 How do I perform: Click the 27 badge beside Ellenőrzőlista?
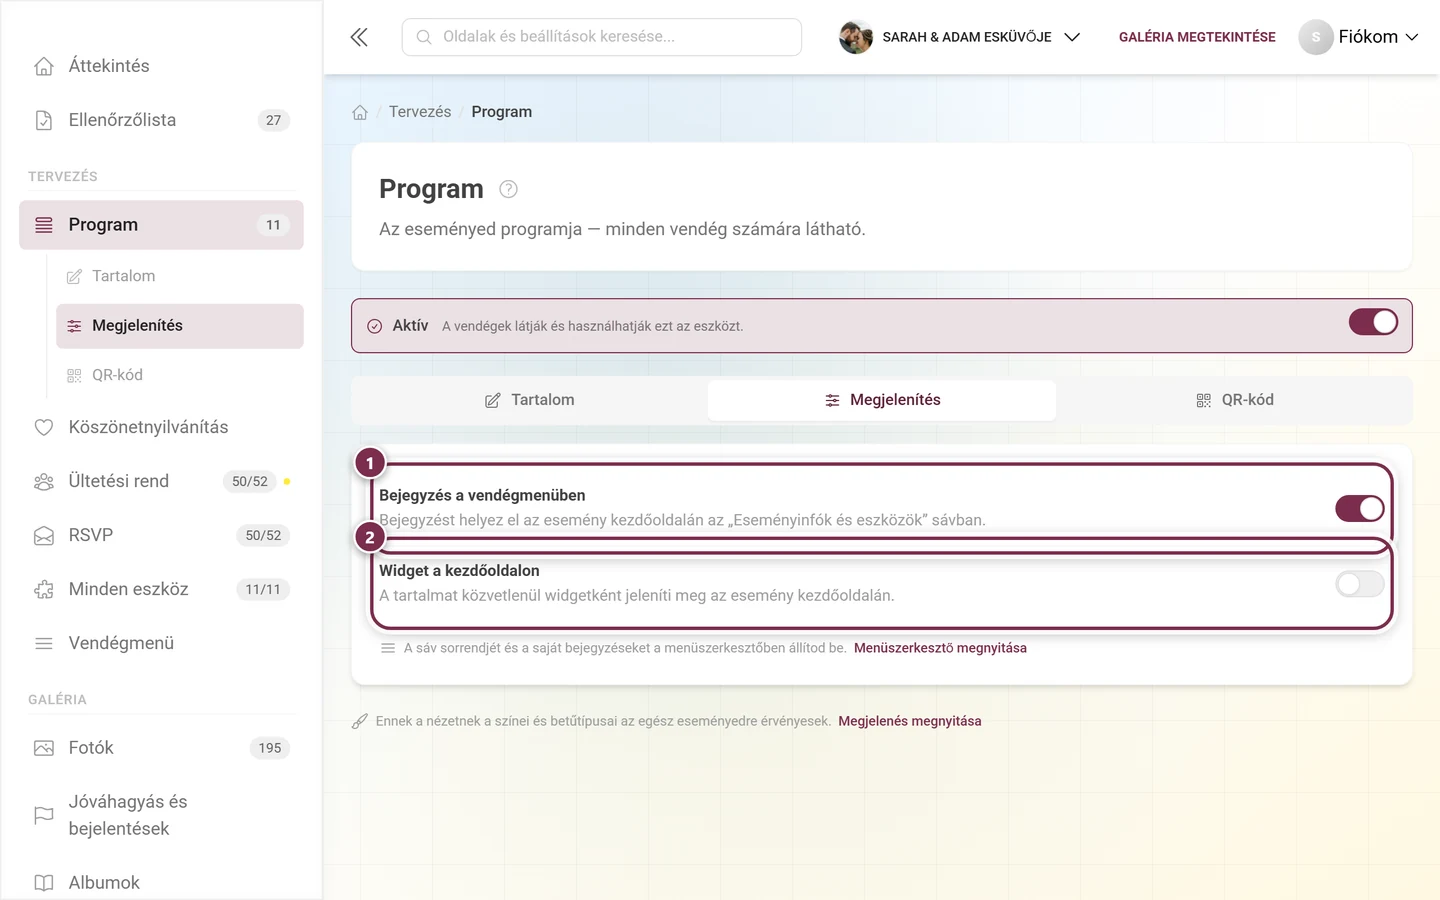pos(274,120)
